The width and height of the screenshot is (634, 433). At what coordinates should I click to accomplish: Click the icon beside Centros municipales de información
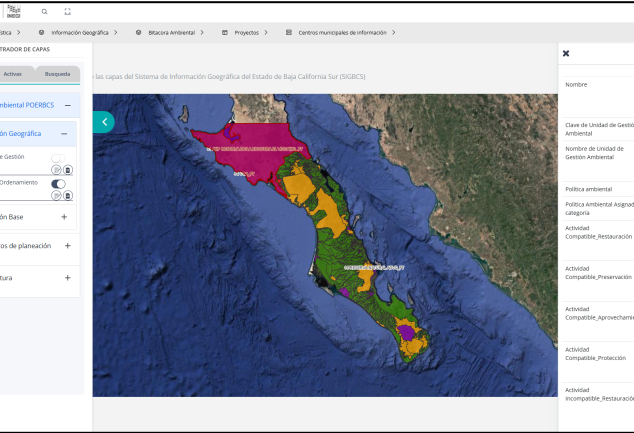tap(289, 32)
